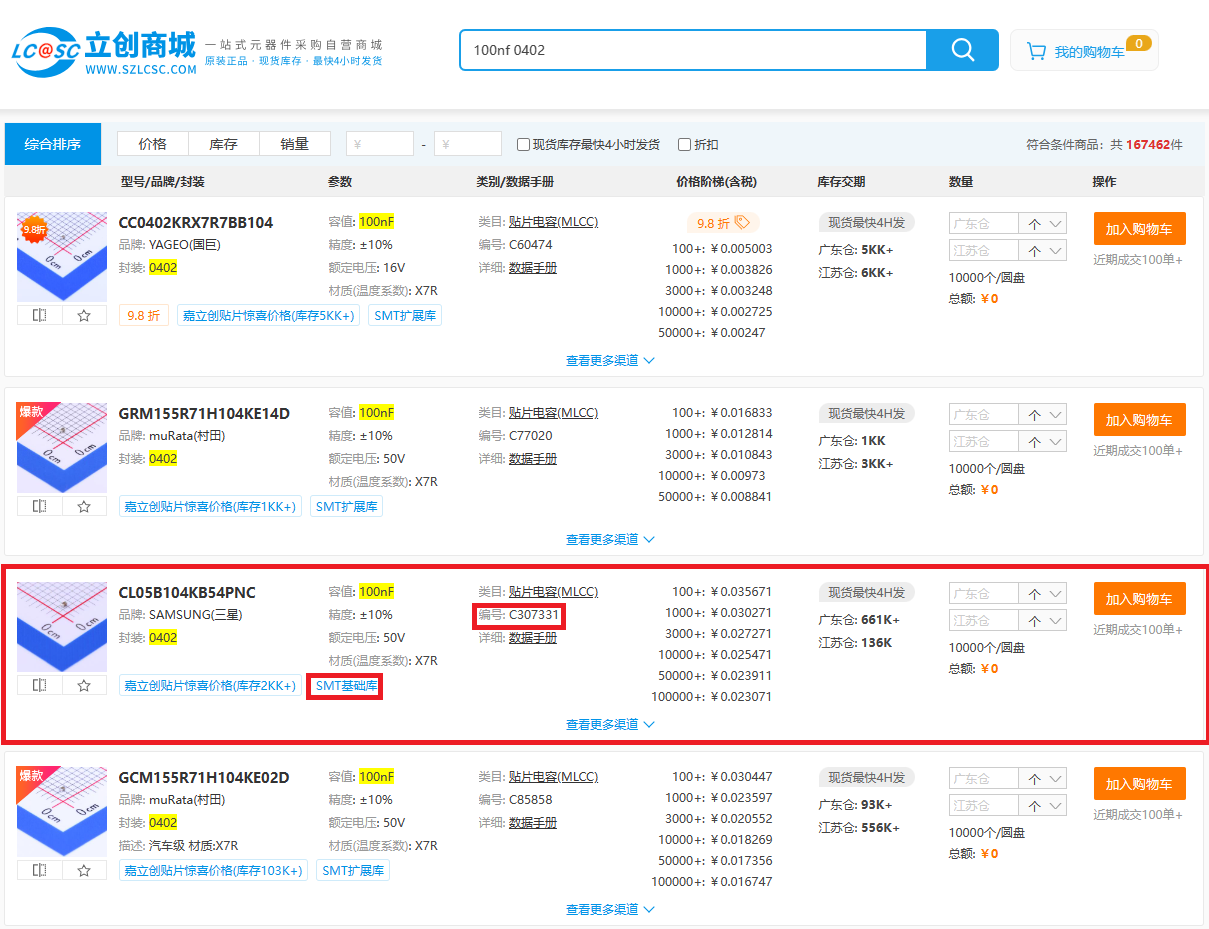Open 广东仓 unit dropdown for GCM155R71H104KE02D
The height and width of the screenshot is (929, 1209).
click(1043, 779)
